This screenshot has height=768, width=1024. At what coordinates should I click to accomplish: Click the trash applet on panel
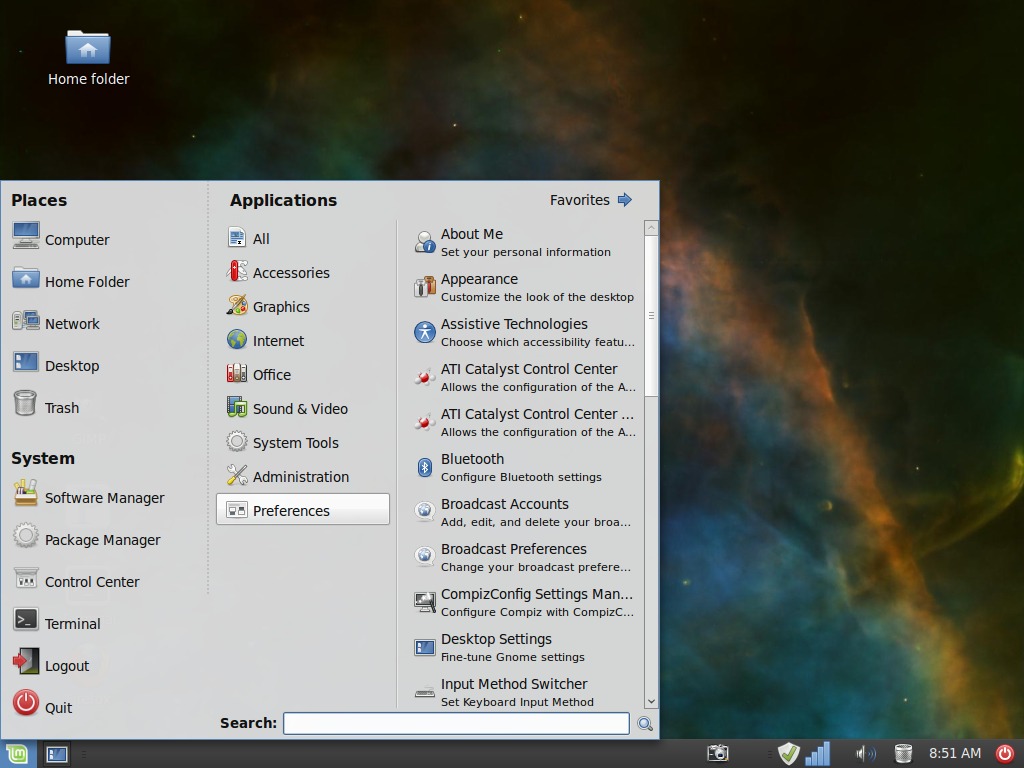(x=903, y=754)
